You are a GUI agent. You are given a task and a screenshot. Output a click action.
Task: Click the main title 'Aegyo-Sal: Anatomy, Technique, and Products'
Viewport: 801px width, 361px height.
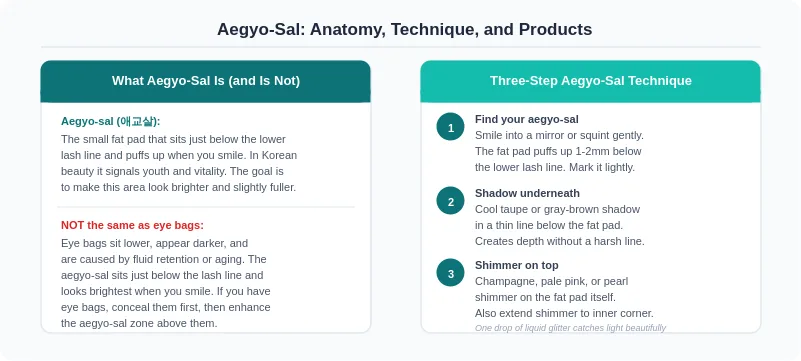(x=404, y=29)
